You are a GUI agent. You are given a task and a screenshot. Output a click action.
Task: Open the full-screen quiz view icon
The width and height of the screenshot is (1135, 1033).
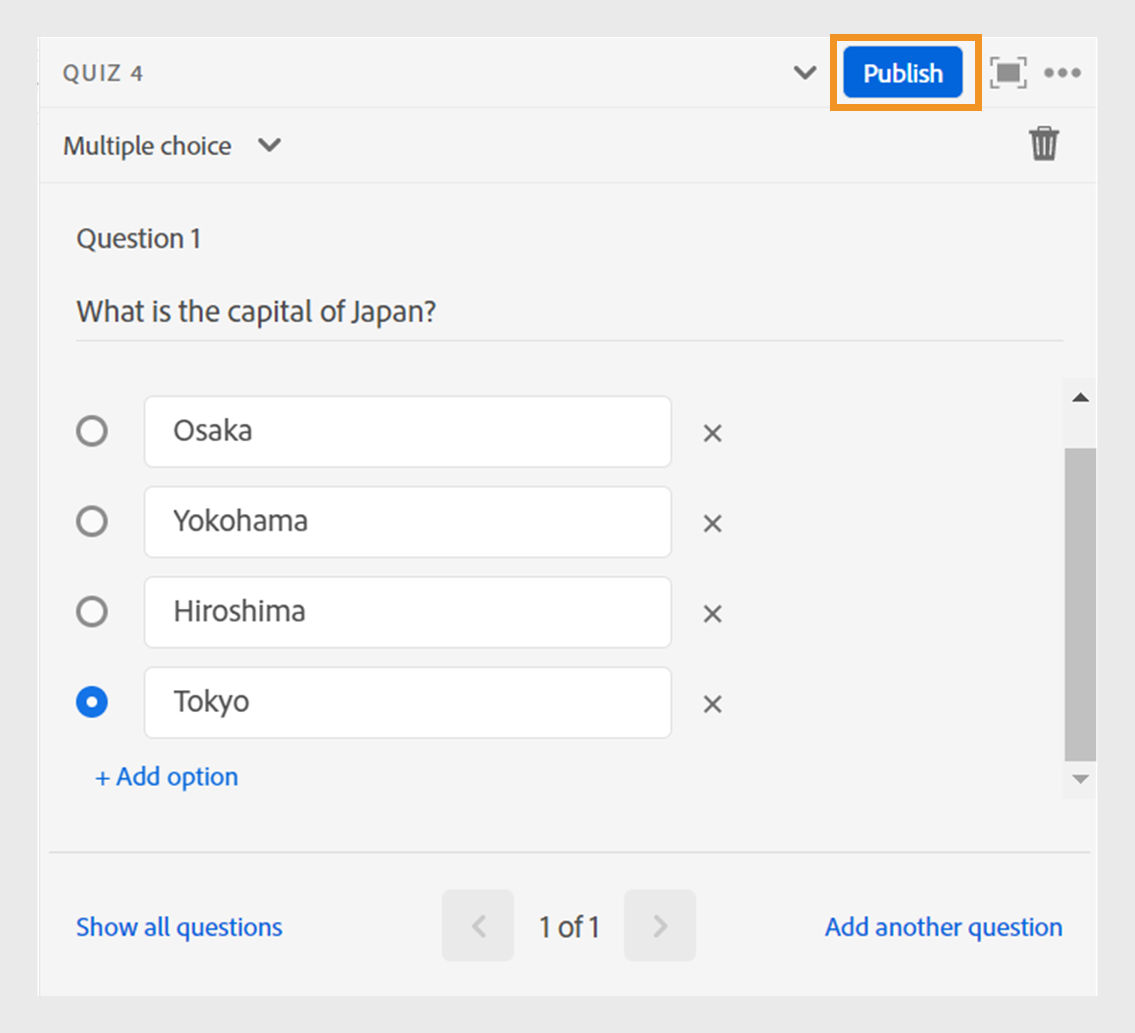(1008, 72)
